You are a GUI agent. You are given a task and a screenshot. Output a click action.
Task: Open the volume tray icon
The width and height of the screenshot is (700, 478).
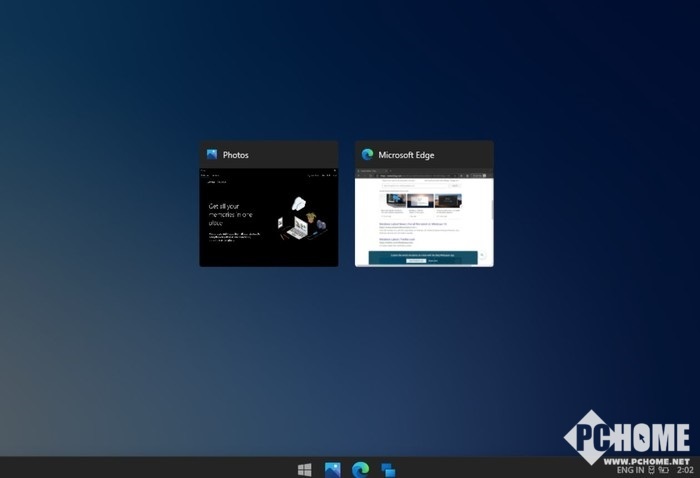point(663,469)
